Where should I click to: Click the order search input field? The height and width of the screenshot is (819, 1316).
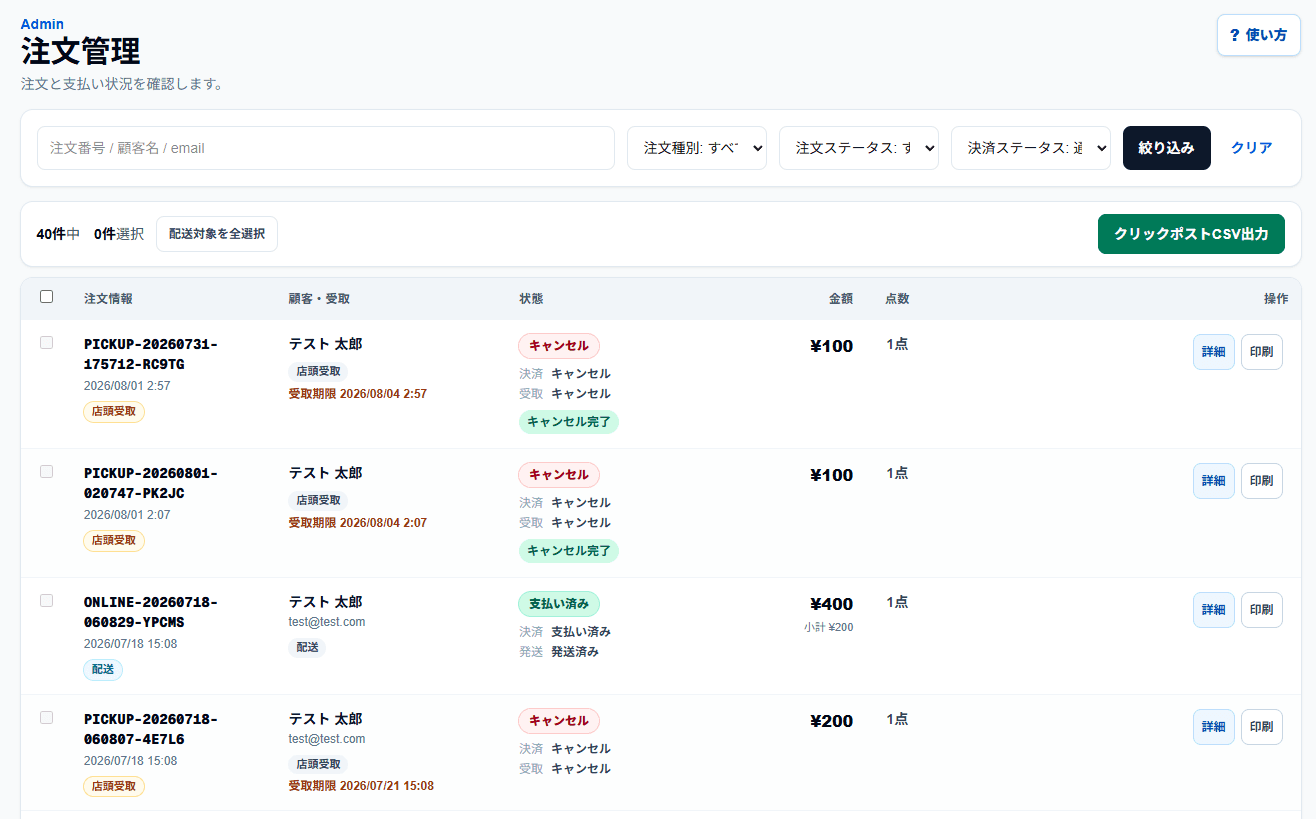[x=326, y=148]
